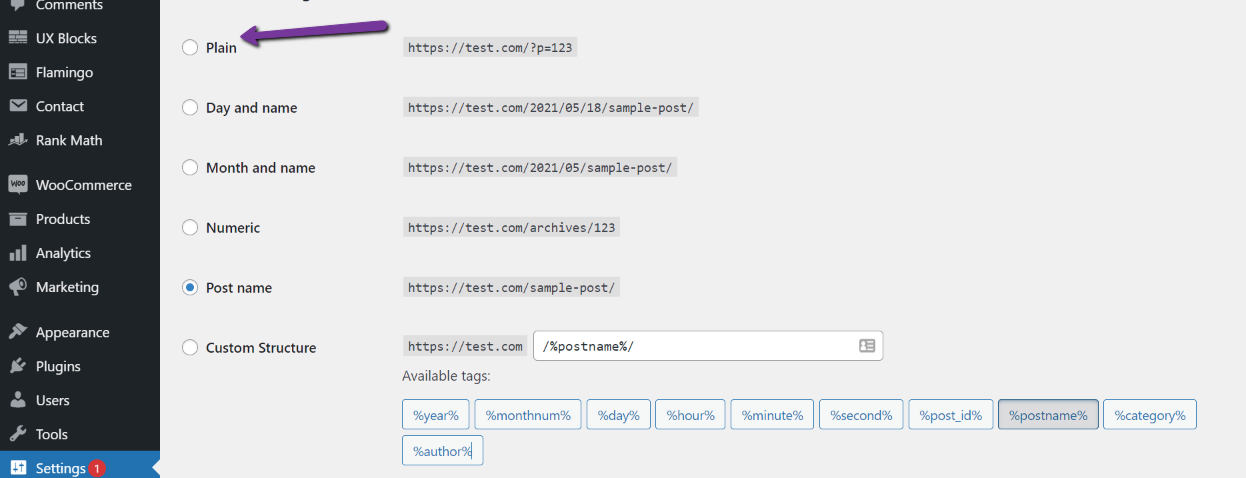Screen dimensions: 1246x478
Task: Select the Custom Structure radio option
Action: click(190, 348)
